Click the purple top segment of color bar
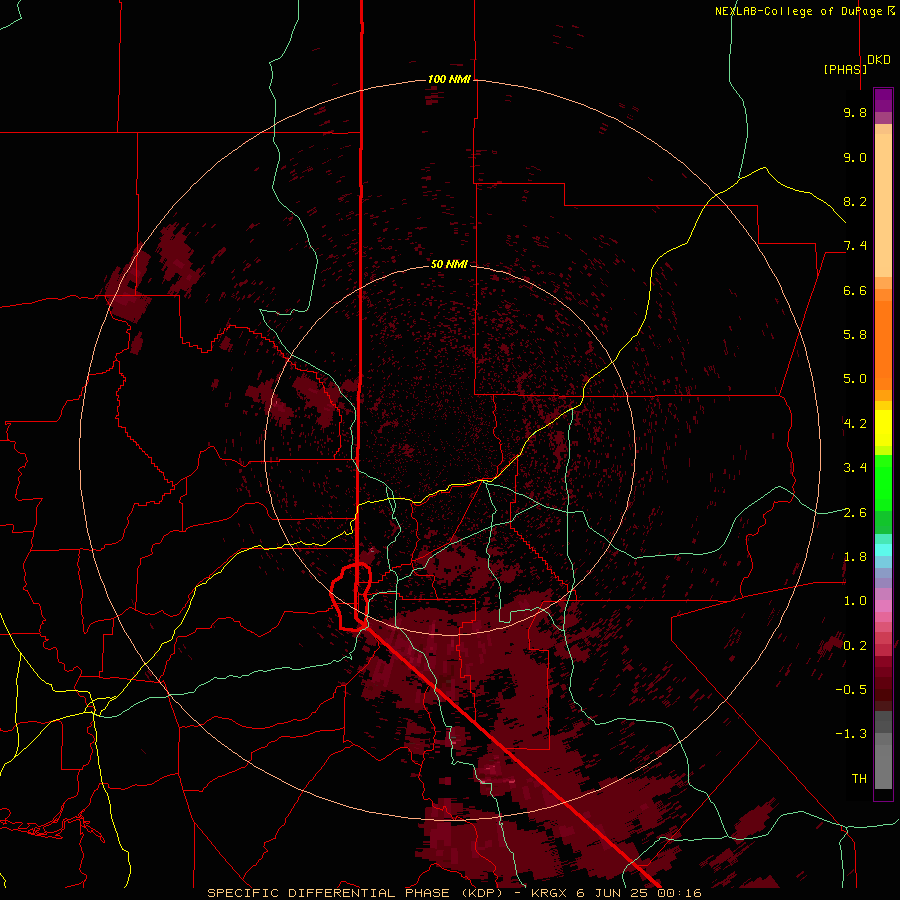The width and height of the screenshot is (900, 900). click(x=883, y=100)
